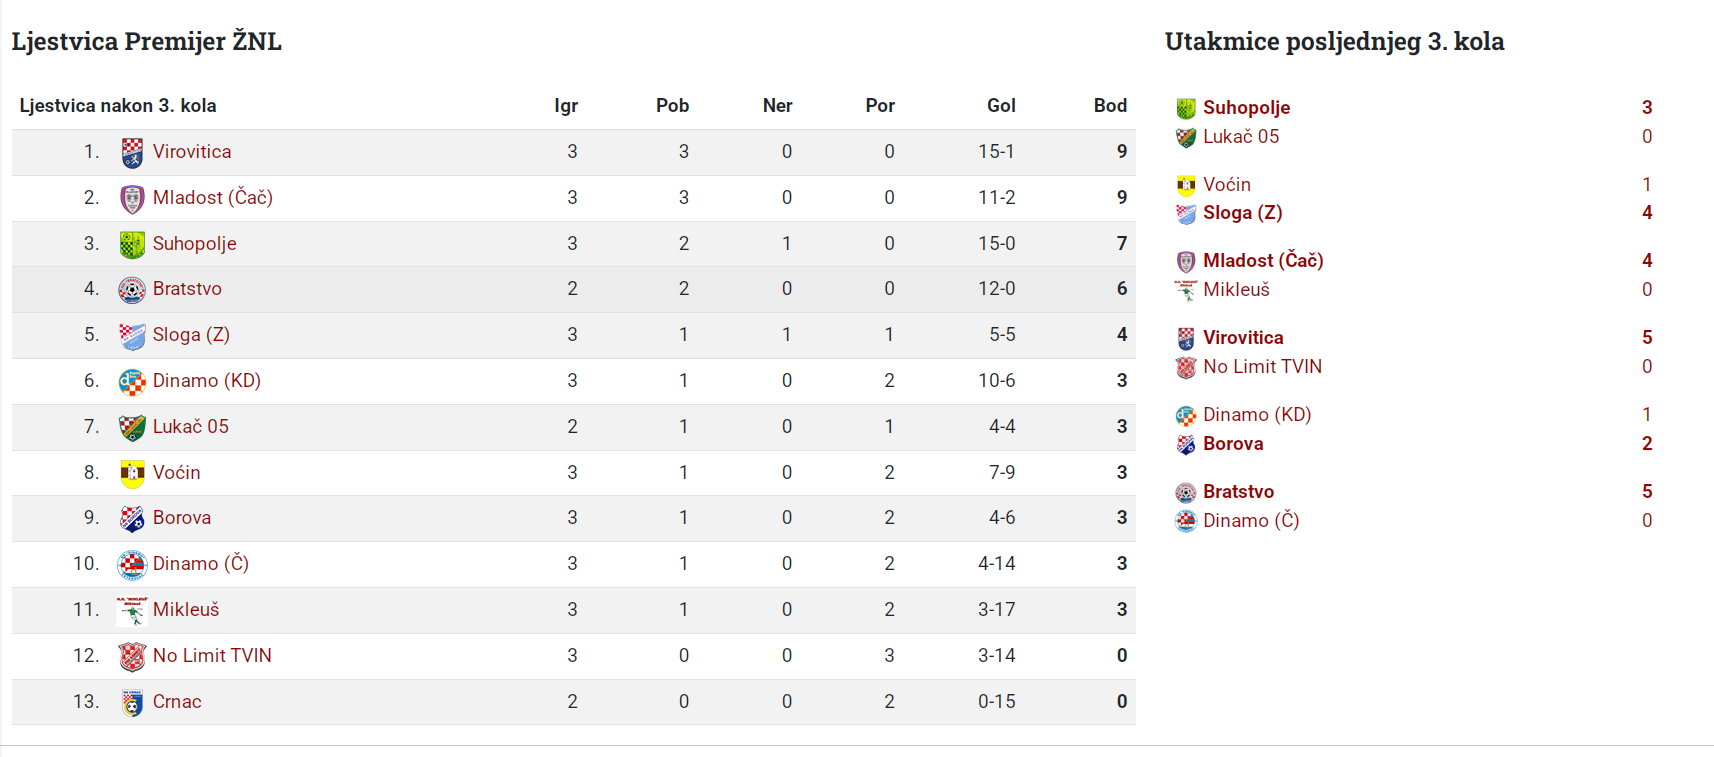Screen dimensions: 1714x757
Task: Click the yellow Voćin crest in table
Action: pyautogui.click(x=132, y=473)
